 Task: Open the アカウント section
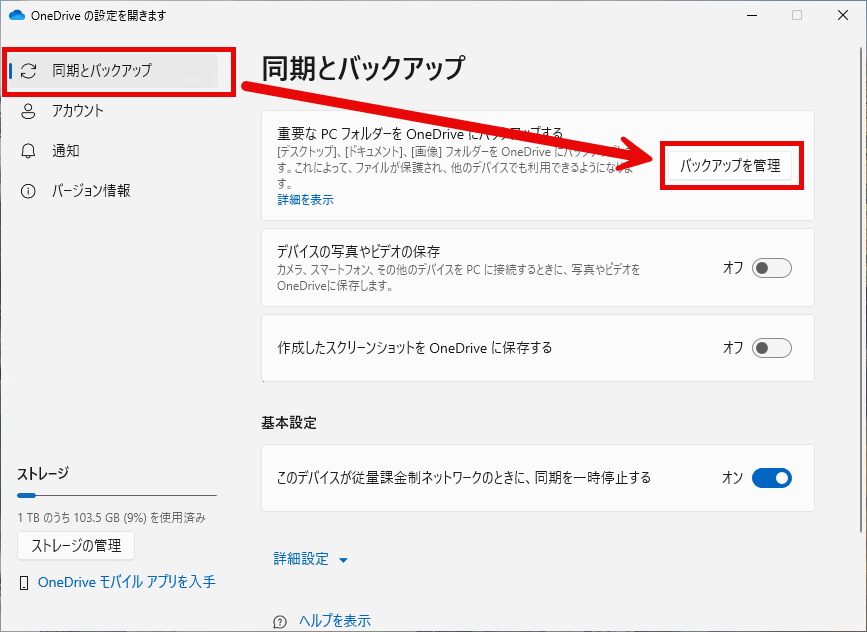(114, 111)
